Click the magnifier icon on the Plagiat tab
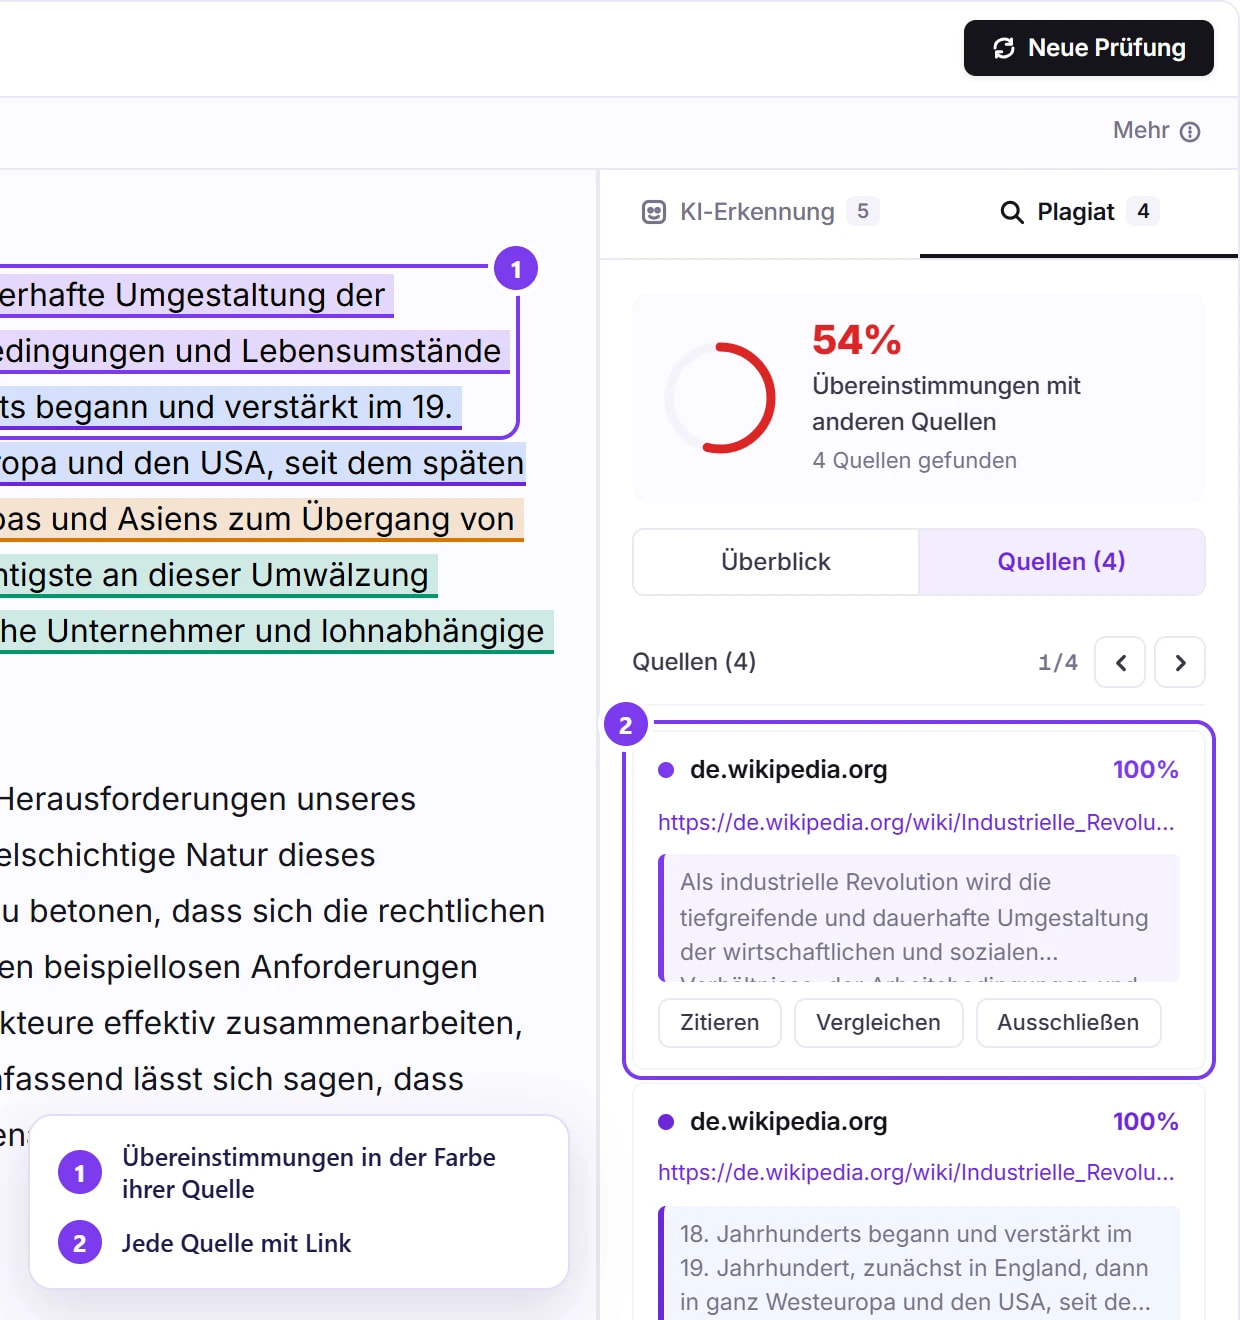Image resolution: width=1240 pixels, height=1320 pixels. tap(1012, 212)
